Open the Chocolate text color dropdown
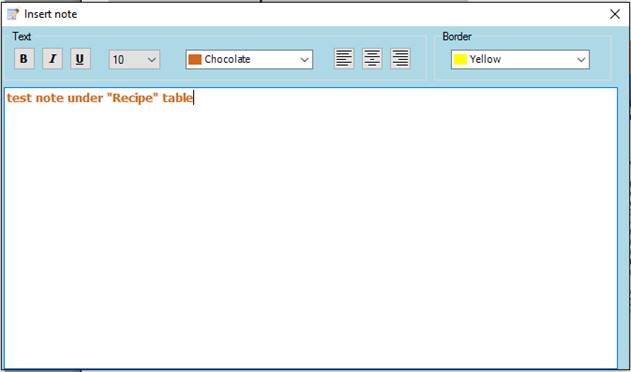Image resolution: width=631 pixels, height=372 pixels. click(249, 60)
